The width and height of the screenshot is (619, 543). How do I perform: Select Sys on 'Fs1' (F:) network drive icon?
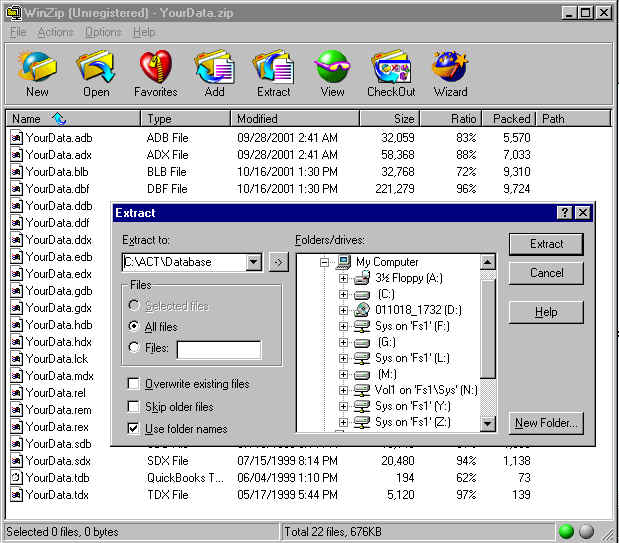click(x=362, y=326)
